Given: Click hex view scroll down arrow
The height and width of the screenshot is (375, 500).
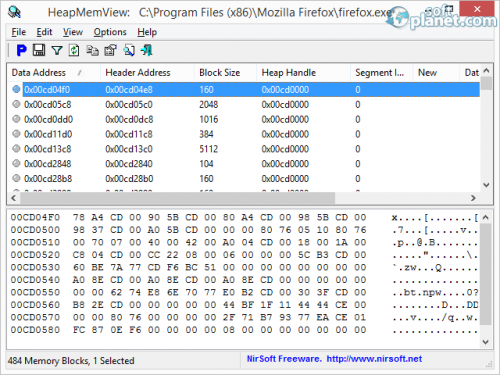Looking at the screenshot, I should pos(486,342).
